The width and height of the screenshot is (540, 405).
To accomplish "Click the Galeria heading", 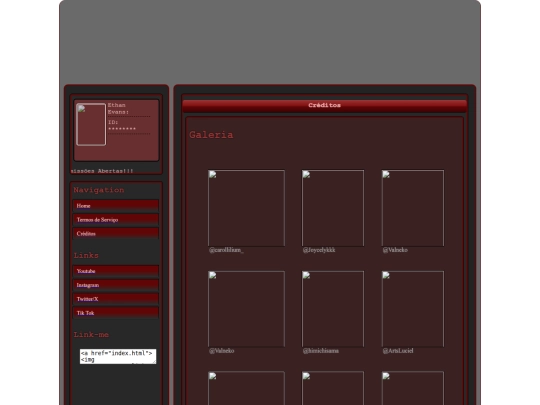I will [x=211, y=135].
